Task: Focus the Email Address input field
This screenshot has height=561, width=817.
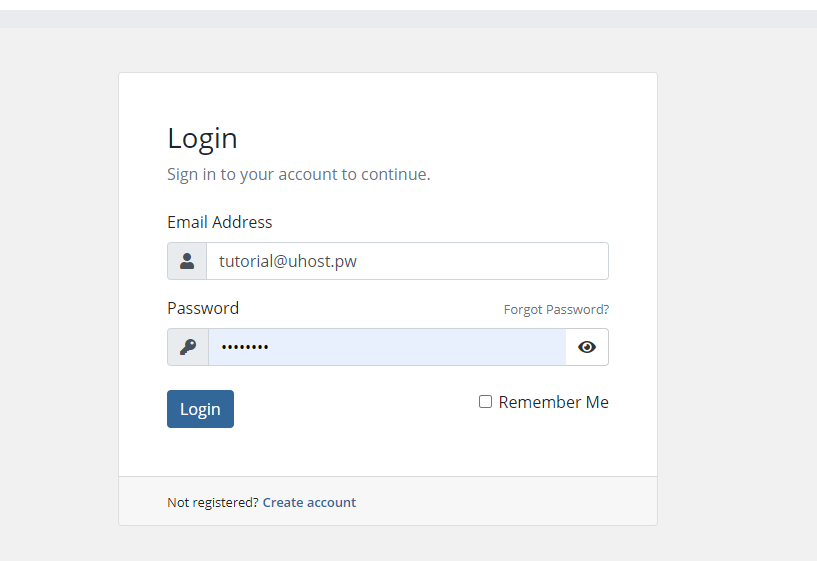Action: 407,261
